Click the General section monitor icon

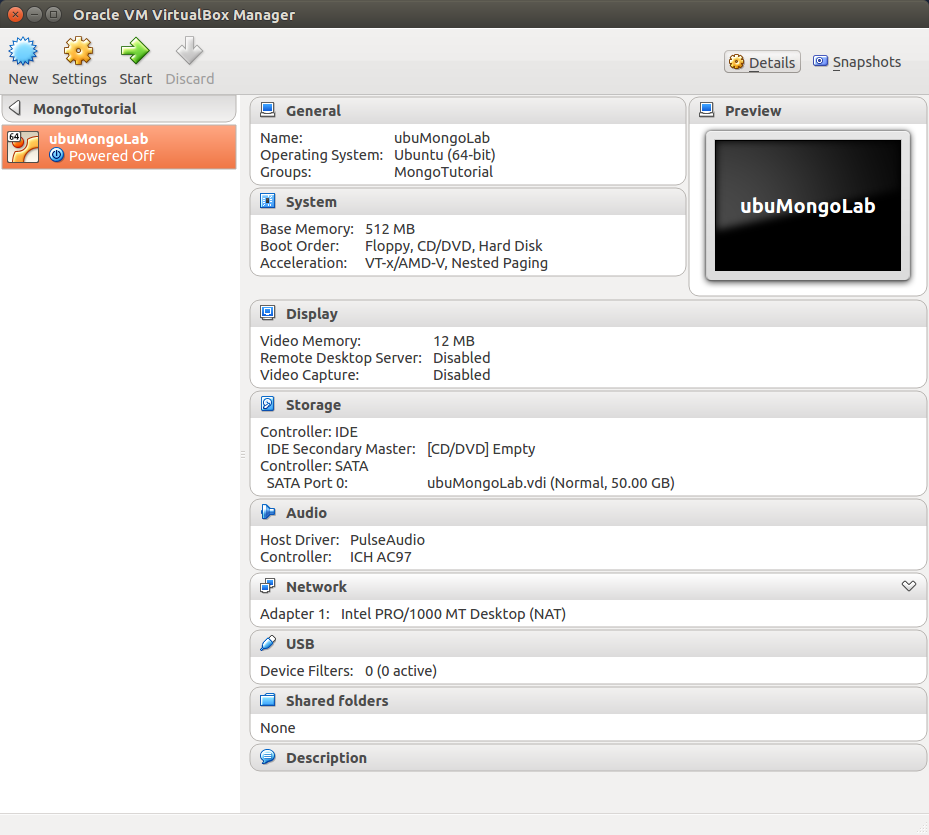pos(268,110)
